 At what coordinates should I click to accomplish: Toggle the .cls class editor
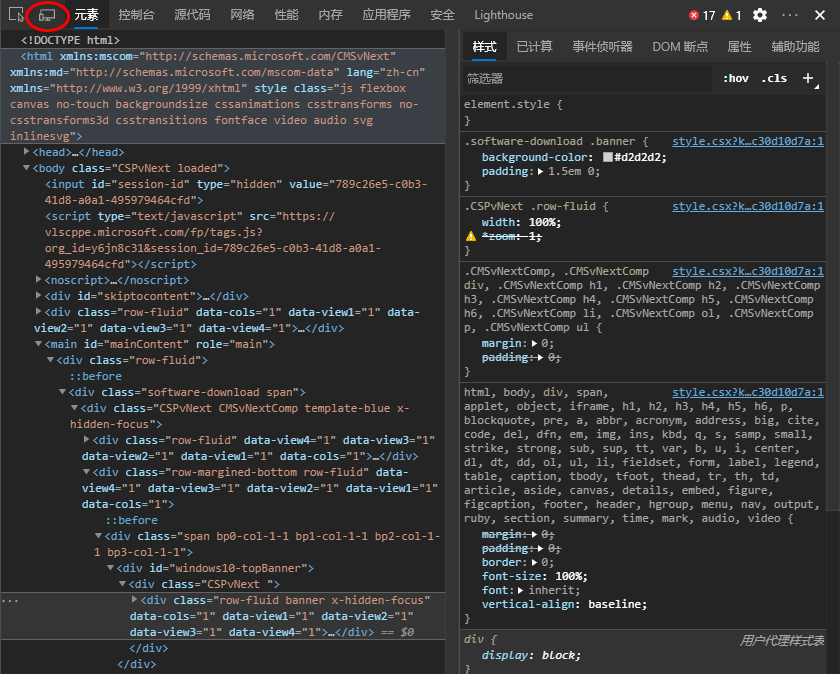coord(774,78)
